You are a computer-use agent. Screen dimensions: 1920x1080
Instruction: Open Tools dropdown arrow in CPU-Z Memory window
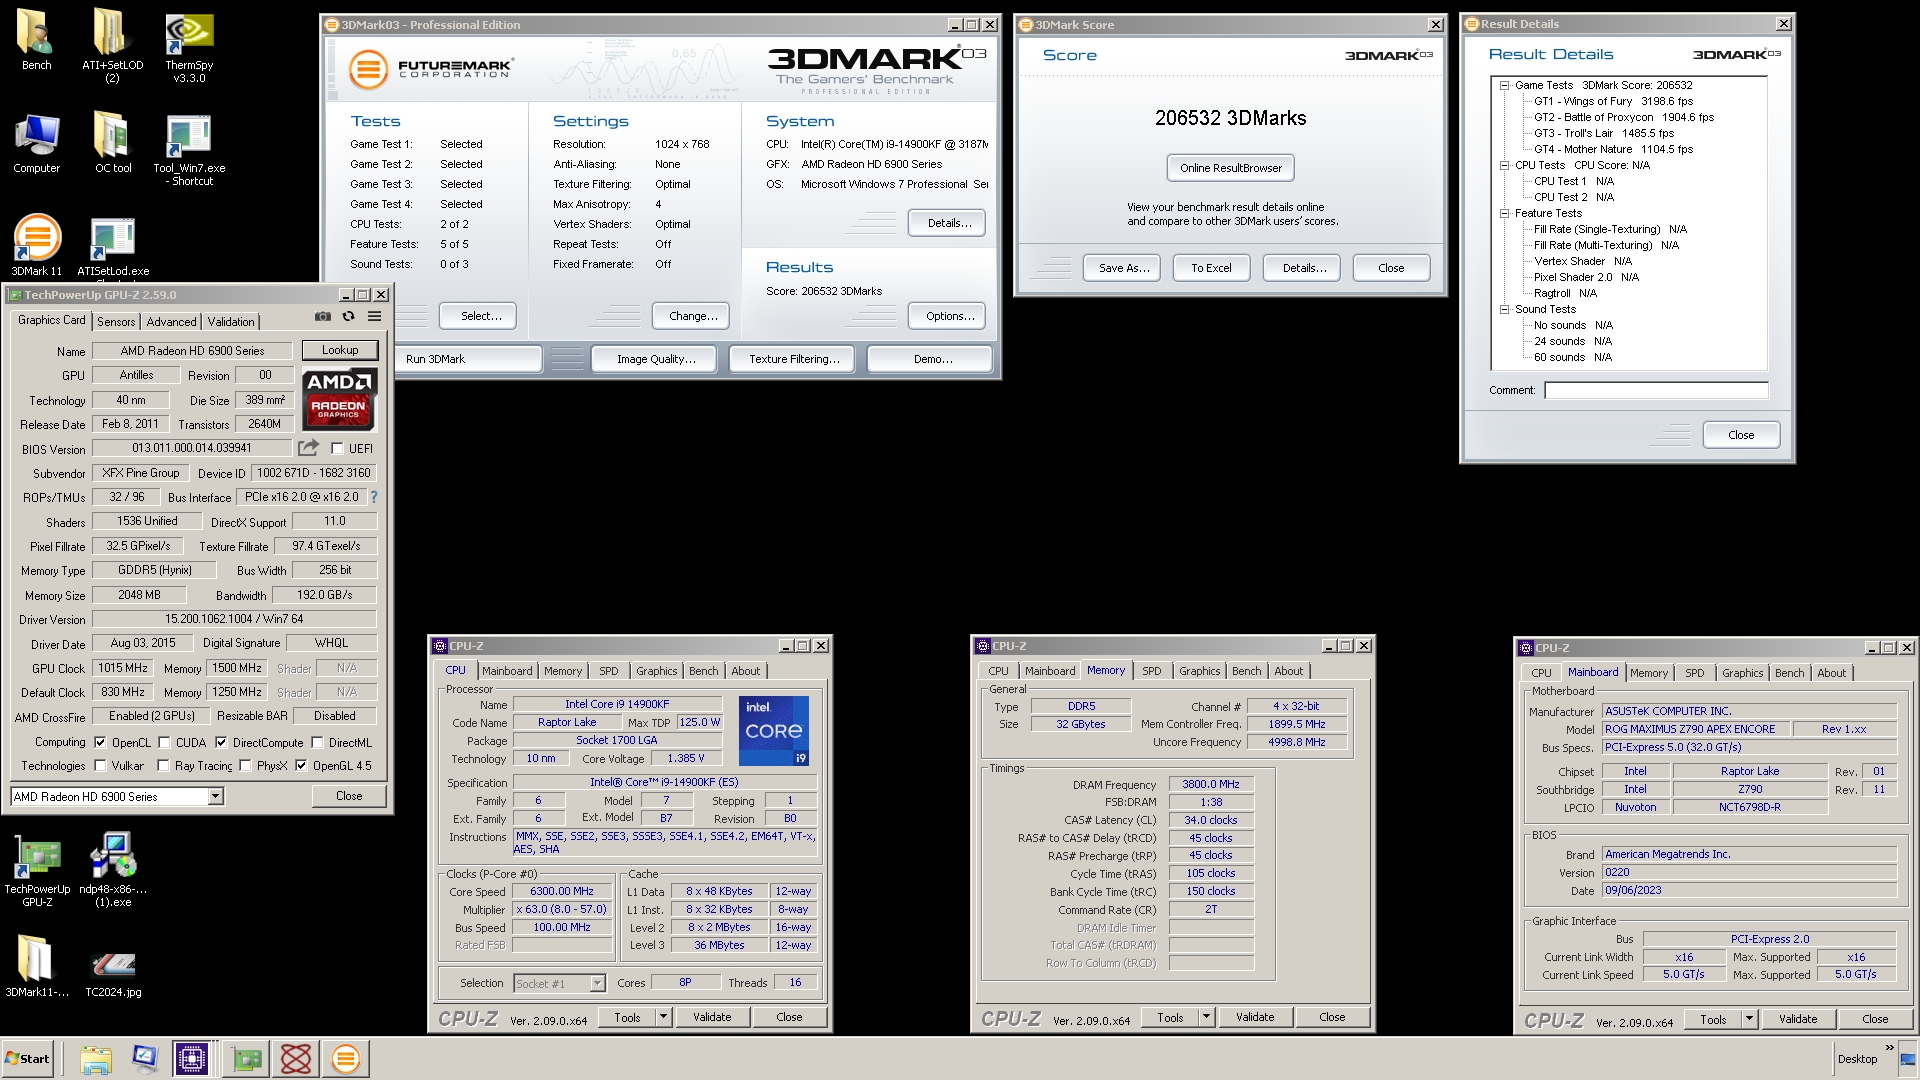(1206, 1017)
